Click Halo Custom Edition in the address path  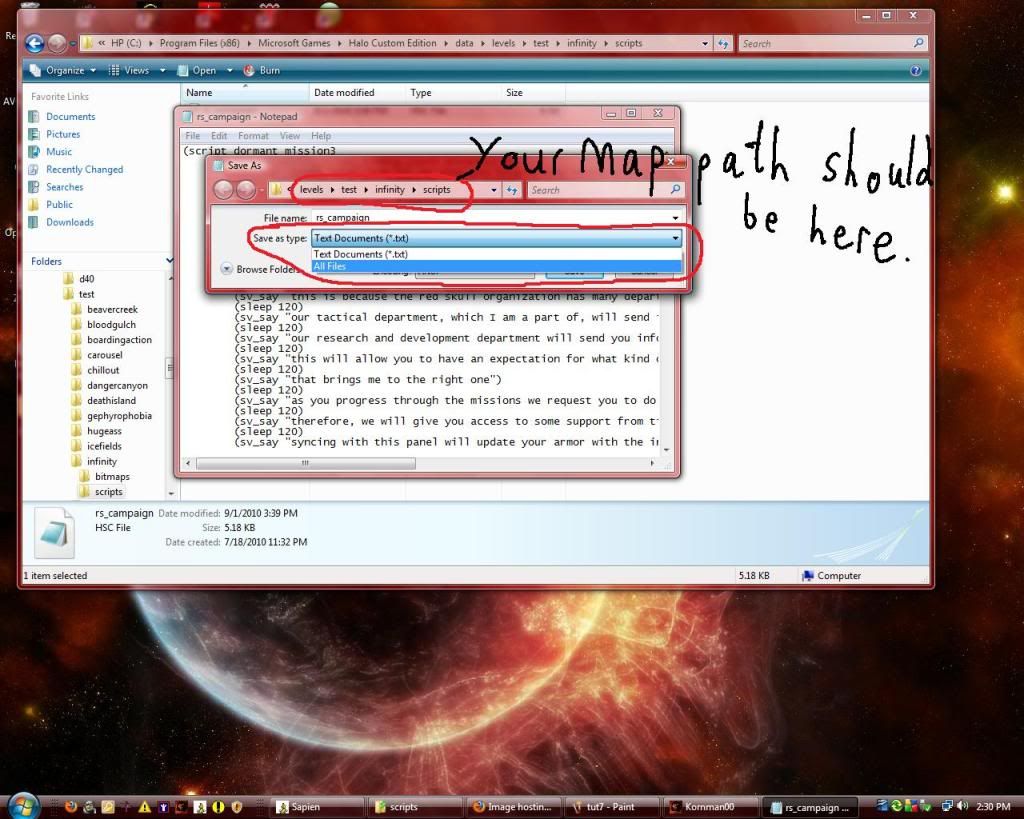(x=392, y=43)
